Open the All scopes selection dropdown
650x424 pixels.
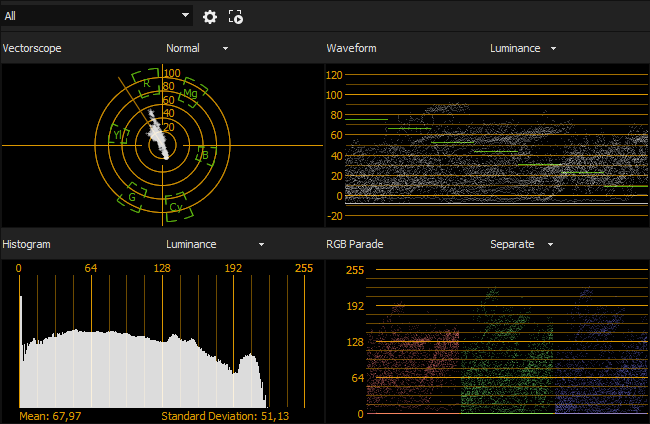97,16
